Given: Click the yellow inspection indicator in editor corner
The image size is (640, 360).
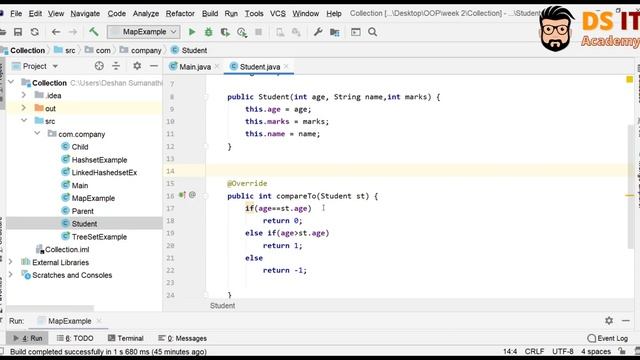Looking at the screenshot, I should (x=630, y=79).
